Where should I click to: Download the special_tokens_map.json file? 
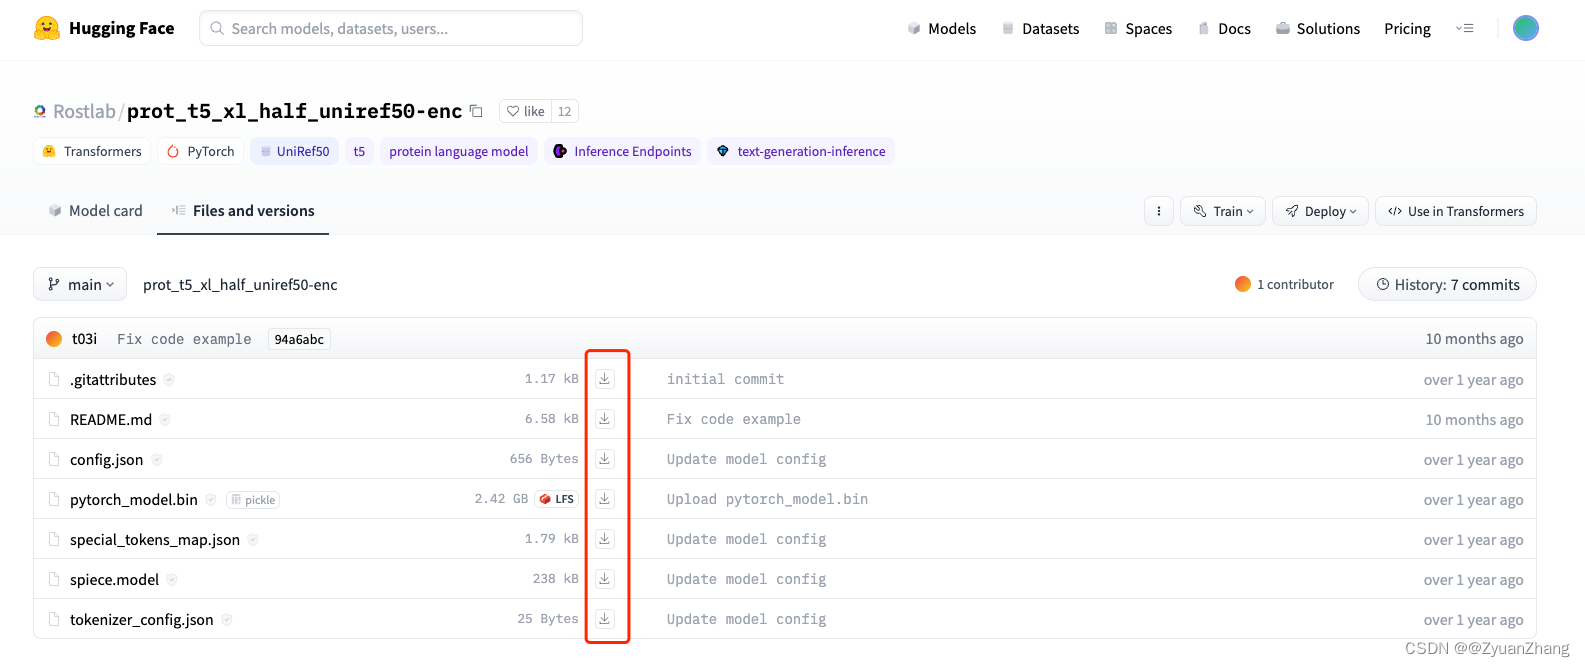tap(605, 539)
